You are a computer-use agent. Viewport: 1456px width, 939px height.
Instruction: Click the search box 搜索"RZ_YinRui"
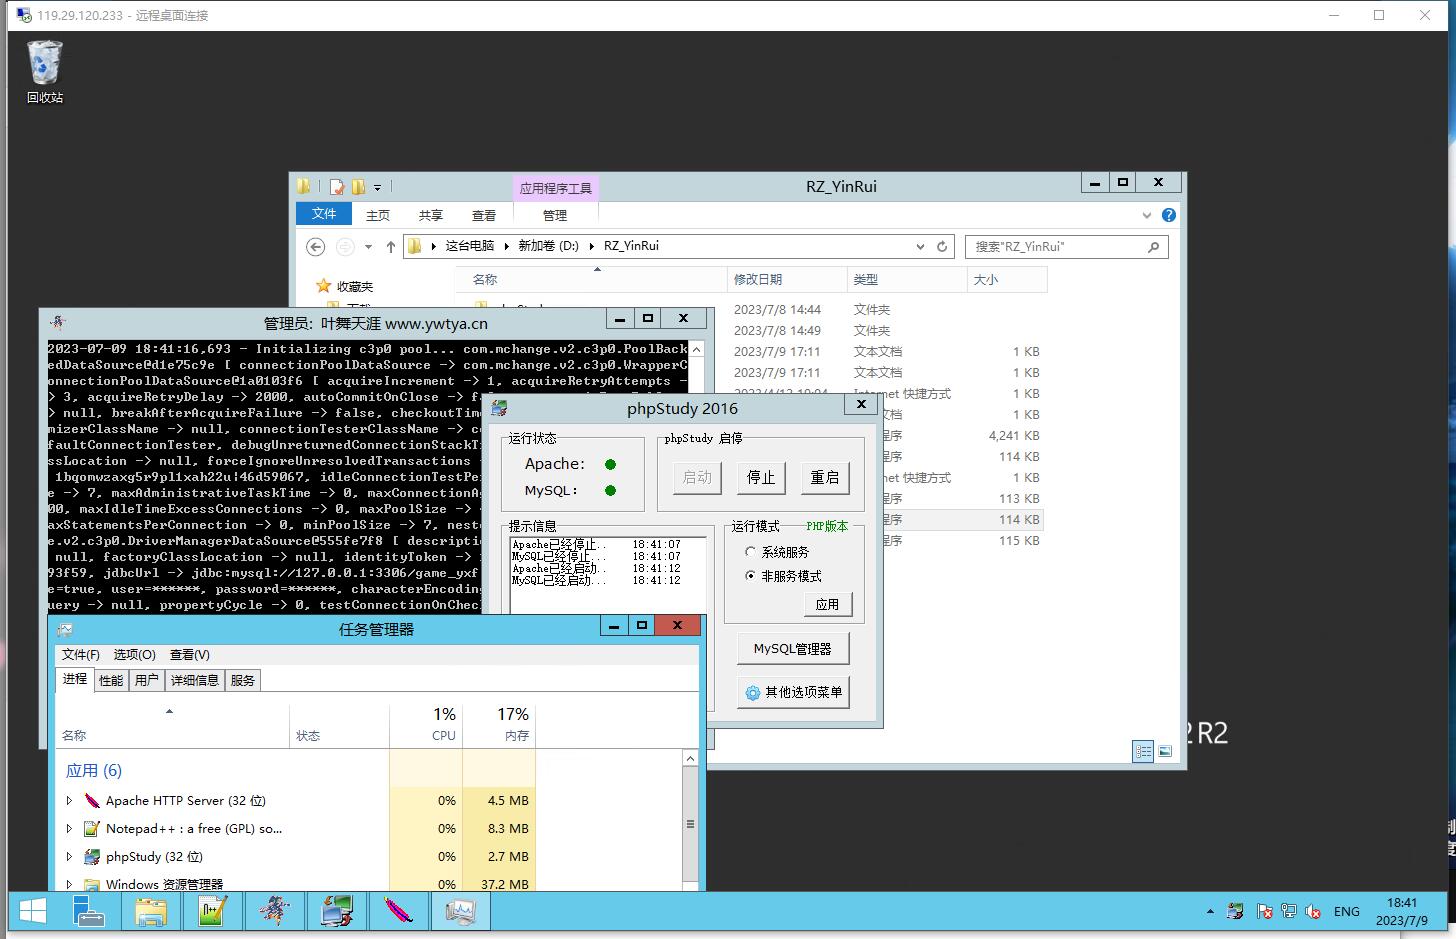point(1066,246)
